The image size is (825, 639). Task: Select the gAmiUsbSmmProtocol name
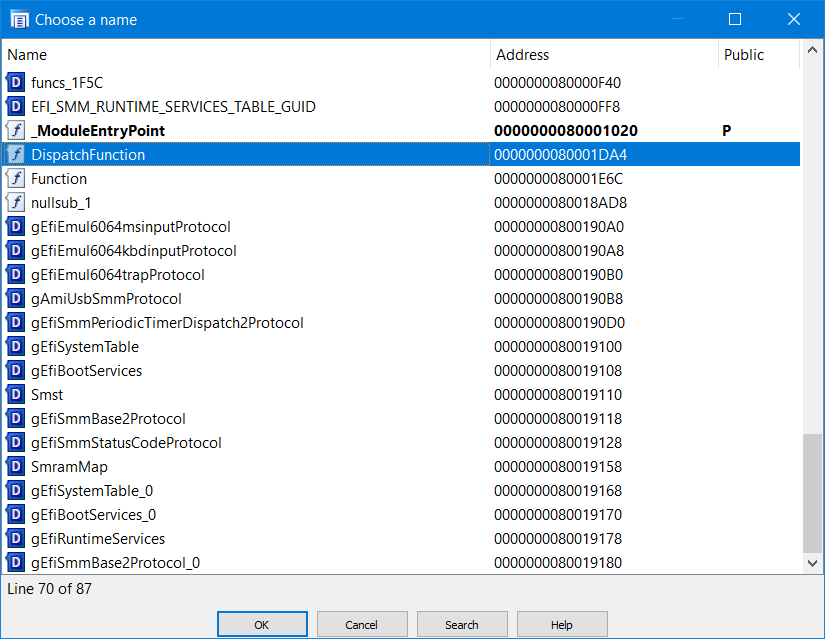pyautogui.click(x=106, y=298)
